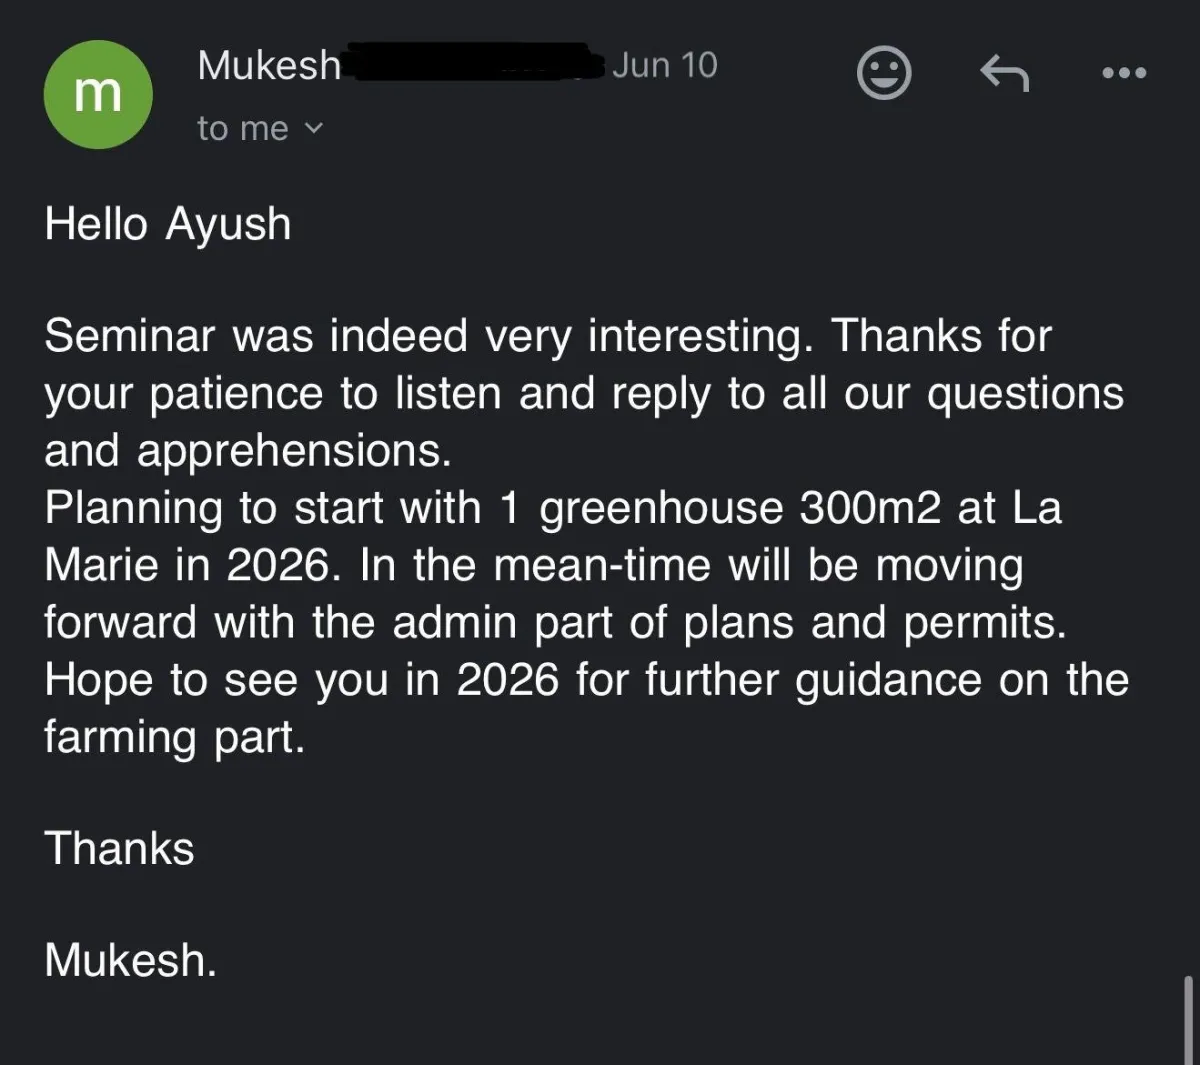The image size is (1200, 1065).
Task: Click the "to me" recipient label
Action: 243,128
